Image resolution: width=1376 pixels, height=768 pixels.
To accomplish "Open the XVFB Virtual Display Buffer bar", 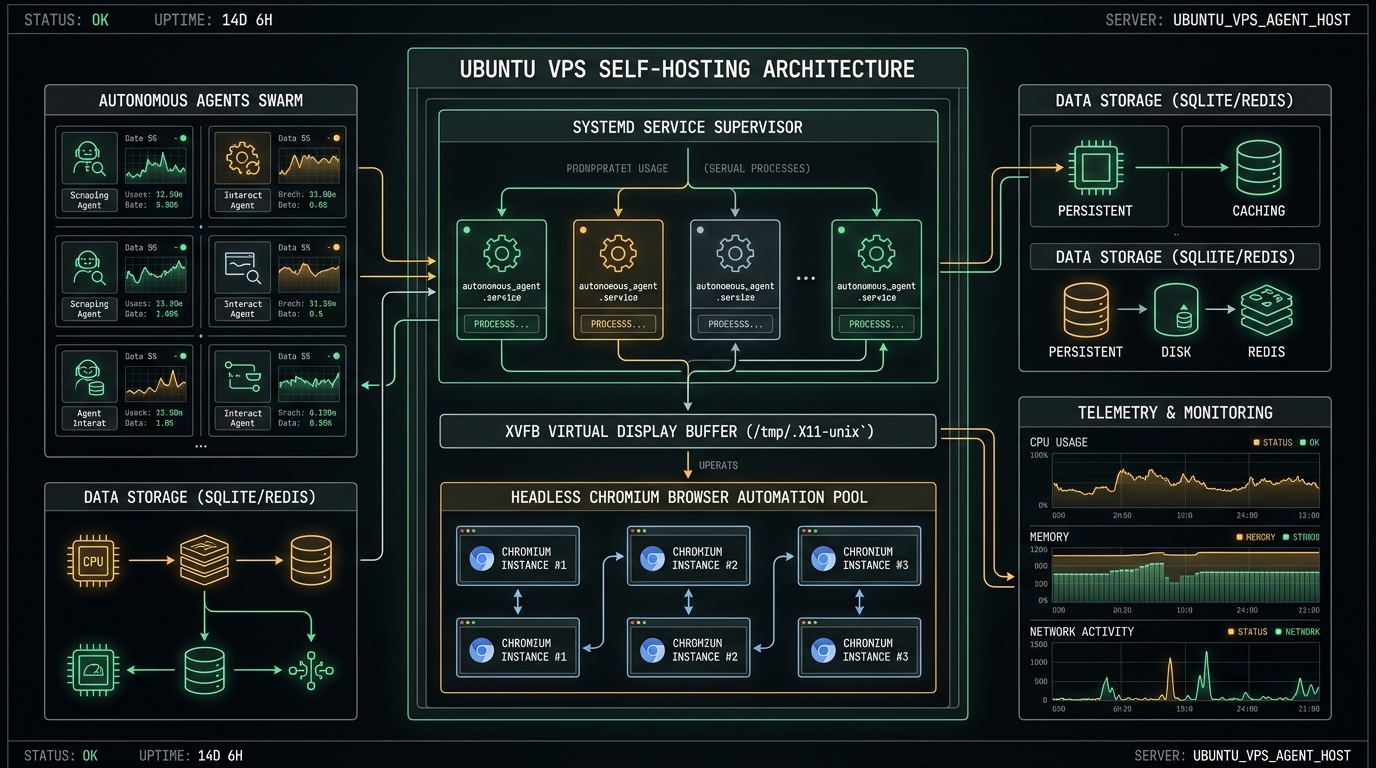I will pos(688,431).
